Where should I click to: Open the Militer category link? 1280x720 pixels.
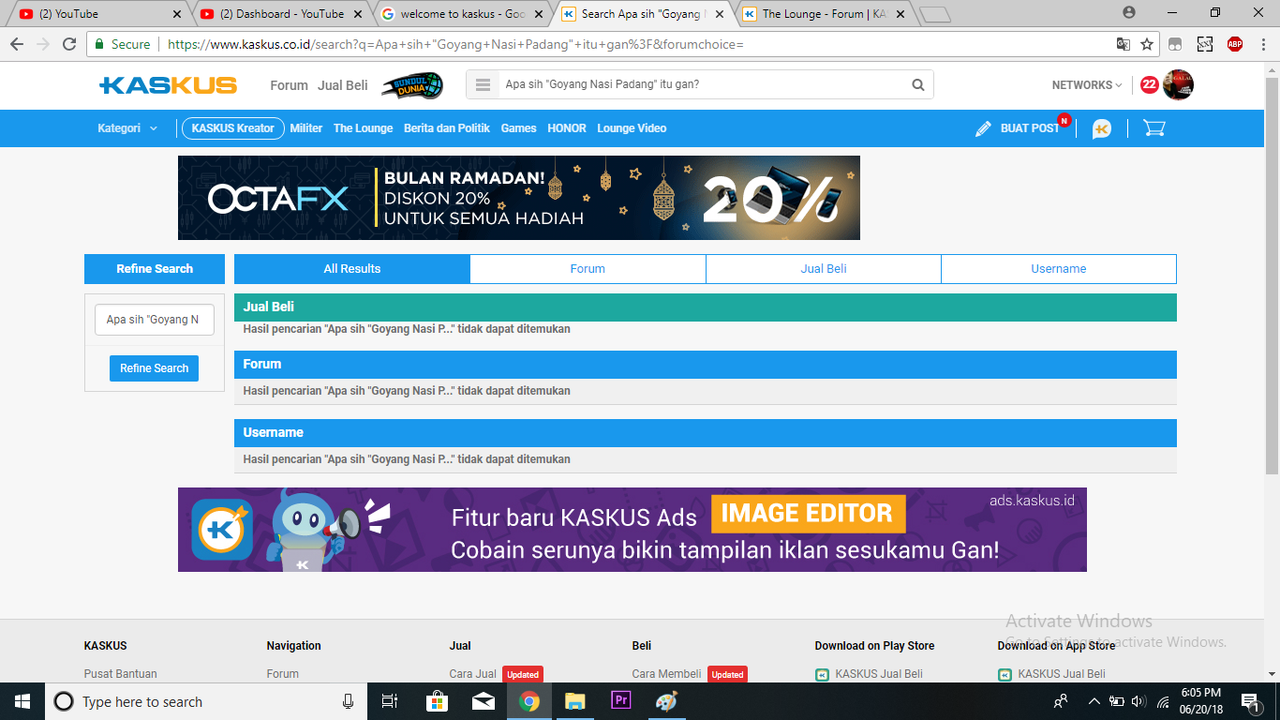(307, 128)
